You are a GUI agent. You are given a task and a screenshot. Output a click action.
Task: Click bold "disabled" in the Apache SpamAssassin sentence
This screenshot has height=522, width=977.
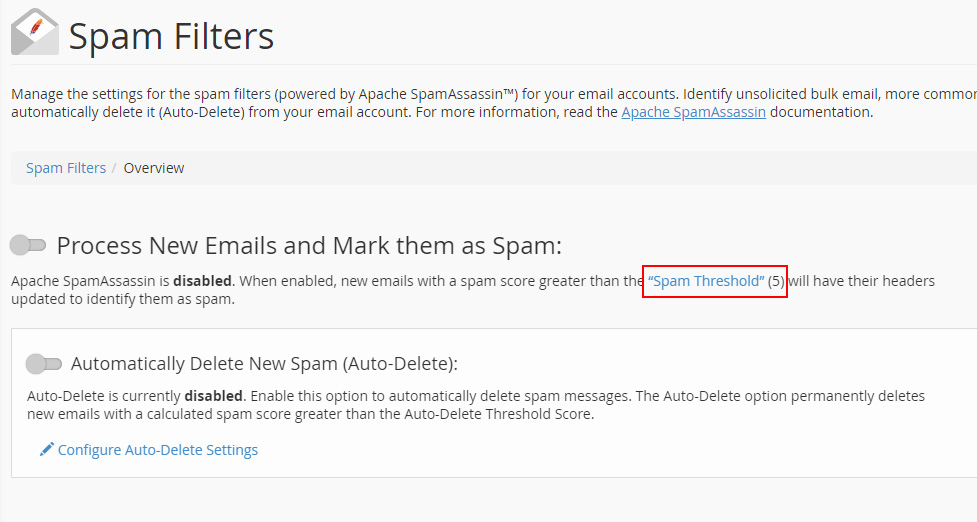(x=203, y=281)
